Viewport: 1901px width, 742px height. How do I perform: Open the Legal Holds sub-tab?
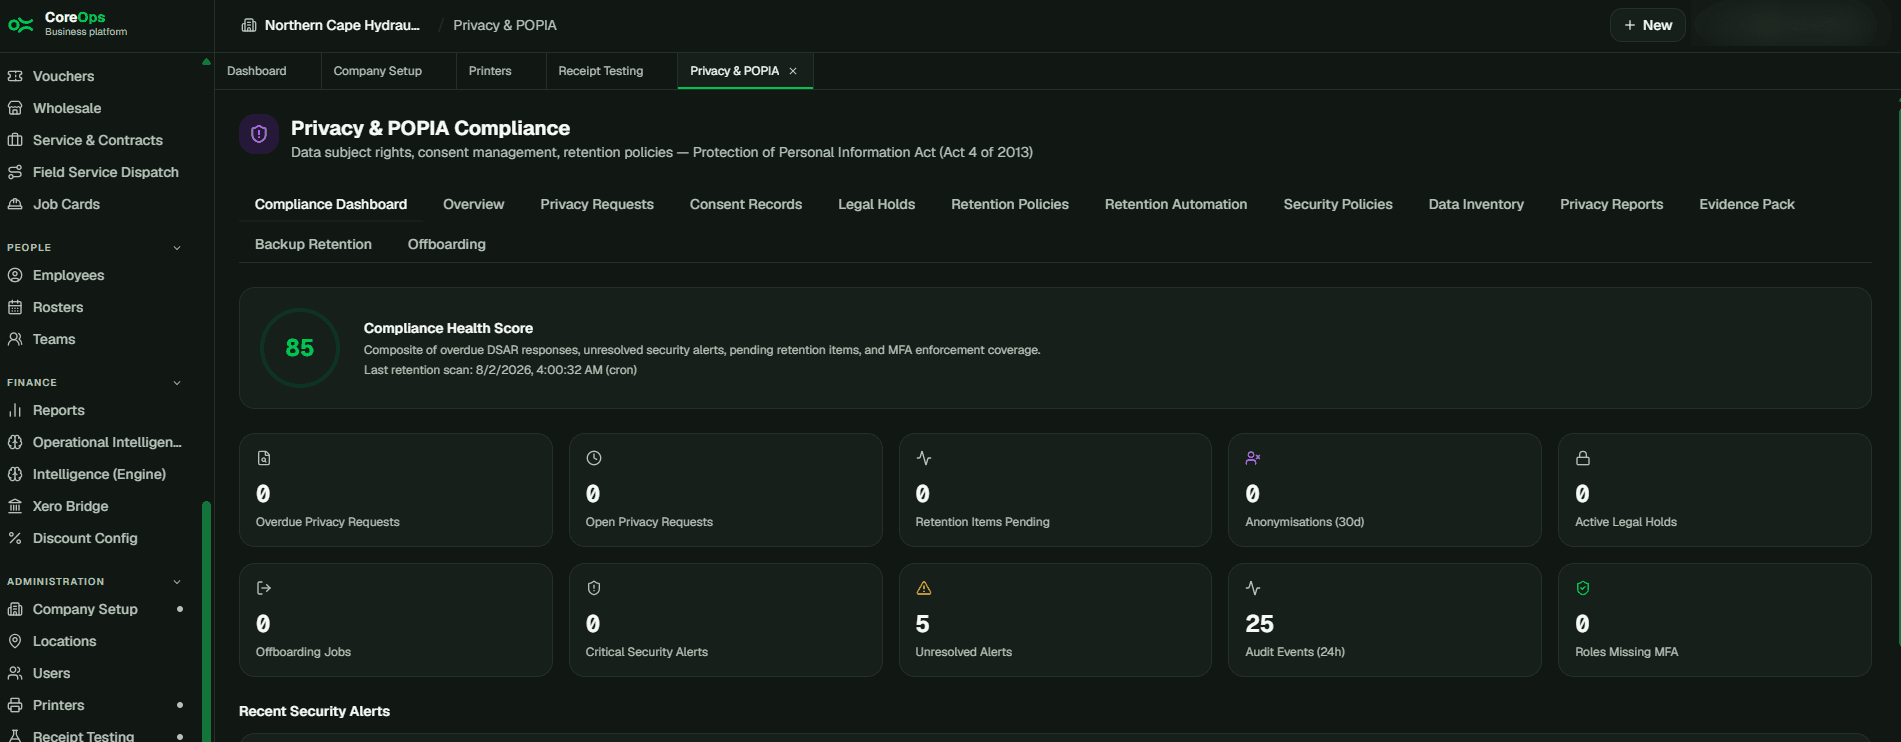click(877, 204)
